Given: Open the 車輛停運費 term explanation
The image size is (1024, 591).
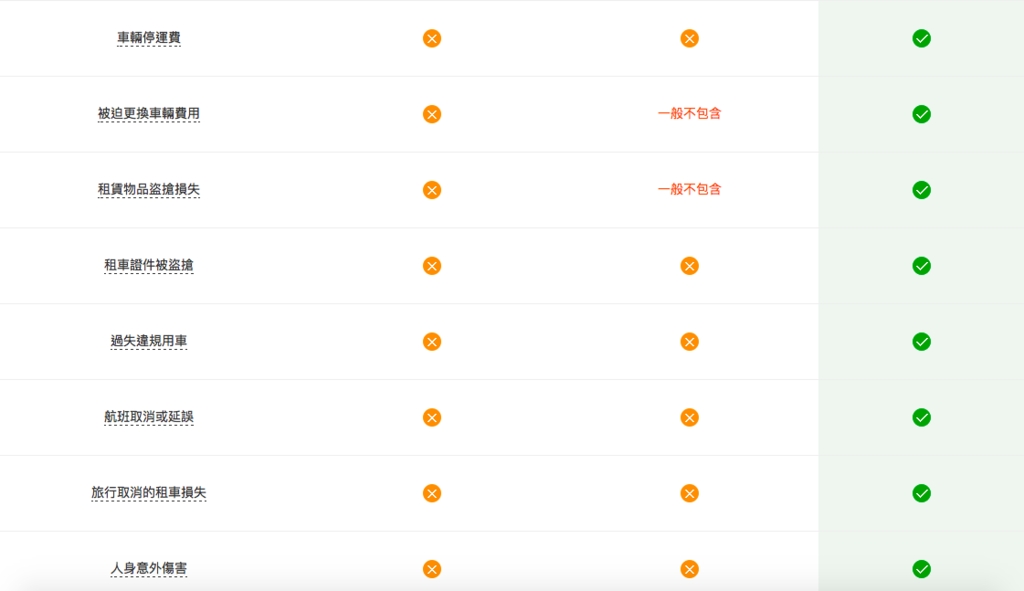Looking at the screenshot, I should pos(149,38).
